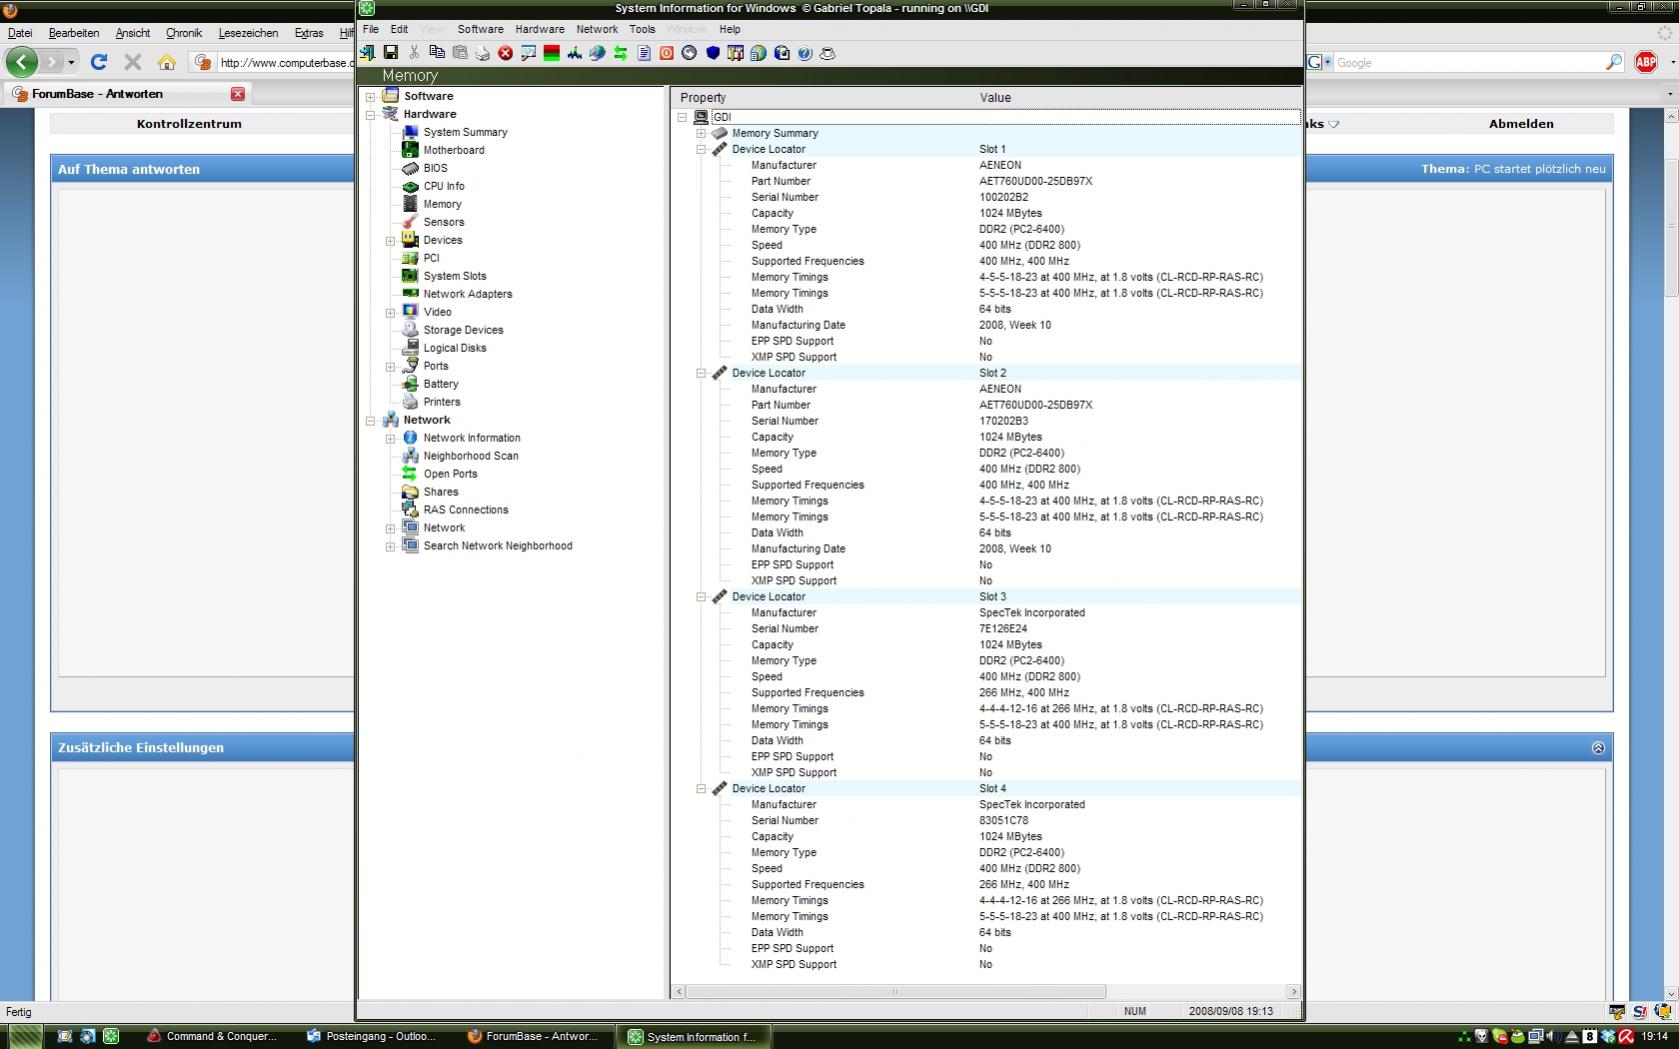The height and width of the screenshot is (1049, 1679).
Task: Open the Network menu in menu bar
Action: click(597, 29)
